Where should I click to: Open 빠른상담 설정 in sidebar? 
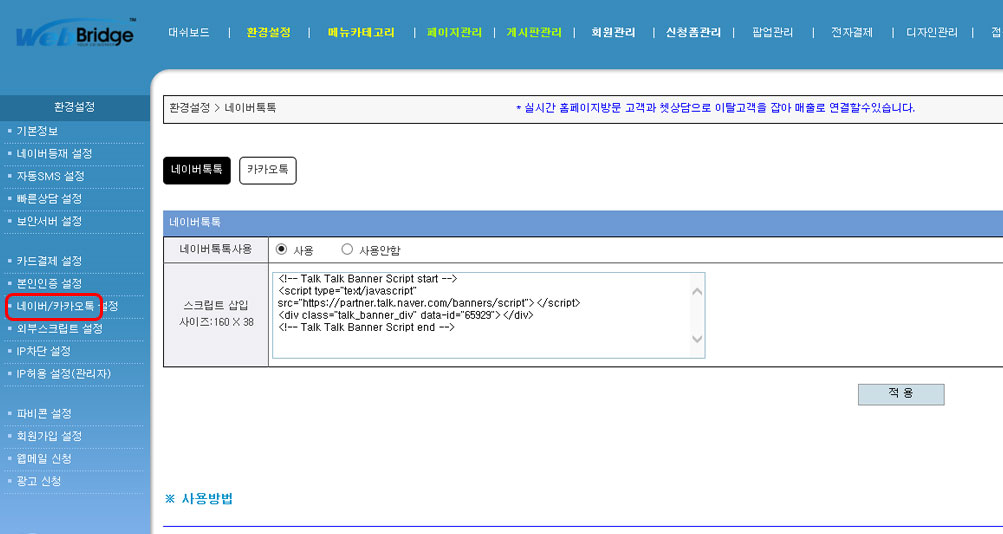point(49,198)
